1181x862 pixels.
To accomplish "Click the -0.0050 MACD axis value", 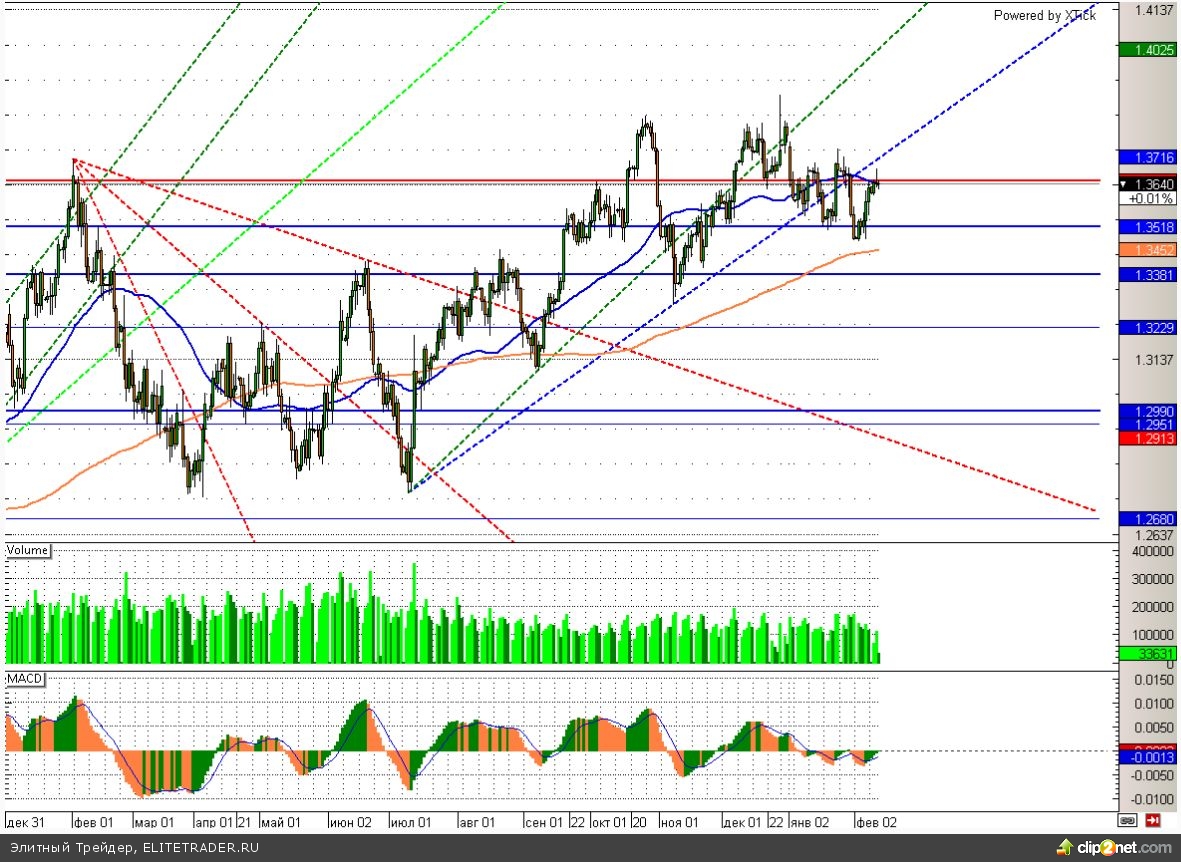I will [x=1152, y=775].
